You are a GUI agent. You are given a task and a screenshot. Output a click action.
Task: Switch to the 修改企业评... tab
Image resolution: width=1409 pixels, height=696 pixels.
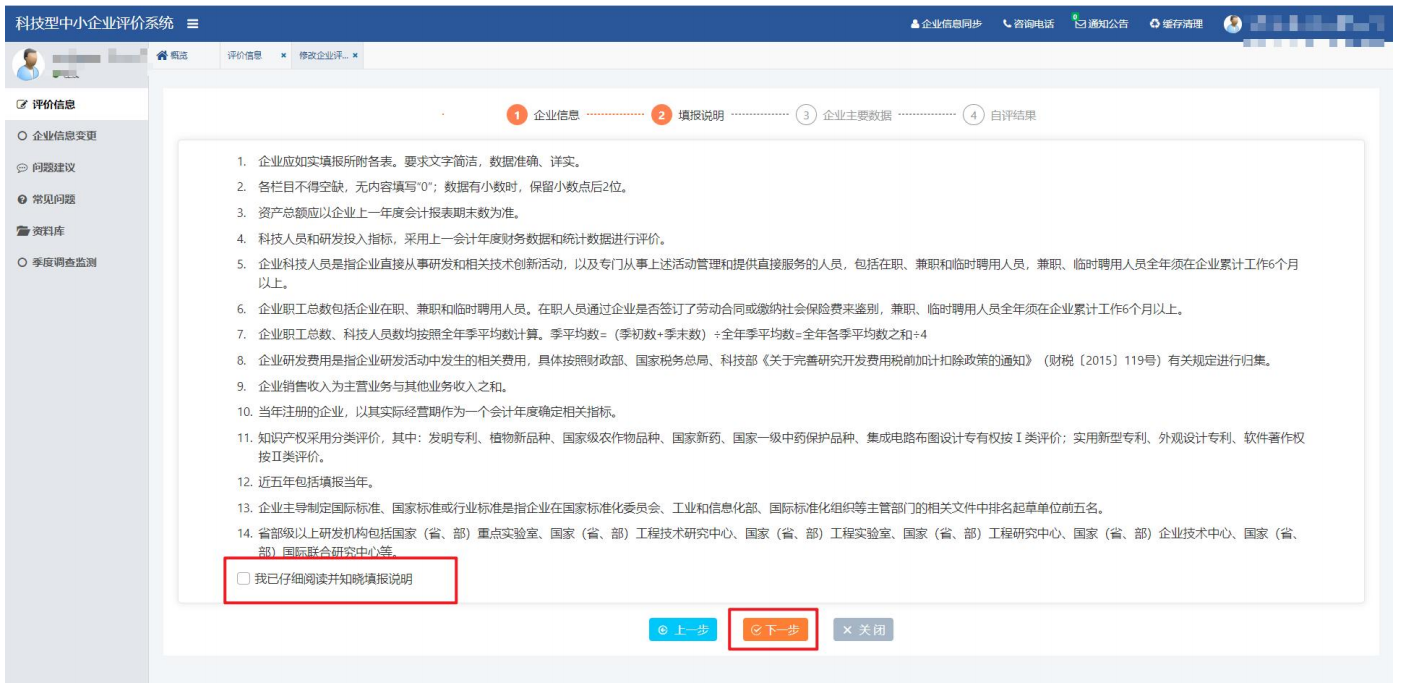tap(322, 56)
